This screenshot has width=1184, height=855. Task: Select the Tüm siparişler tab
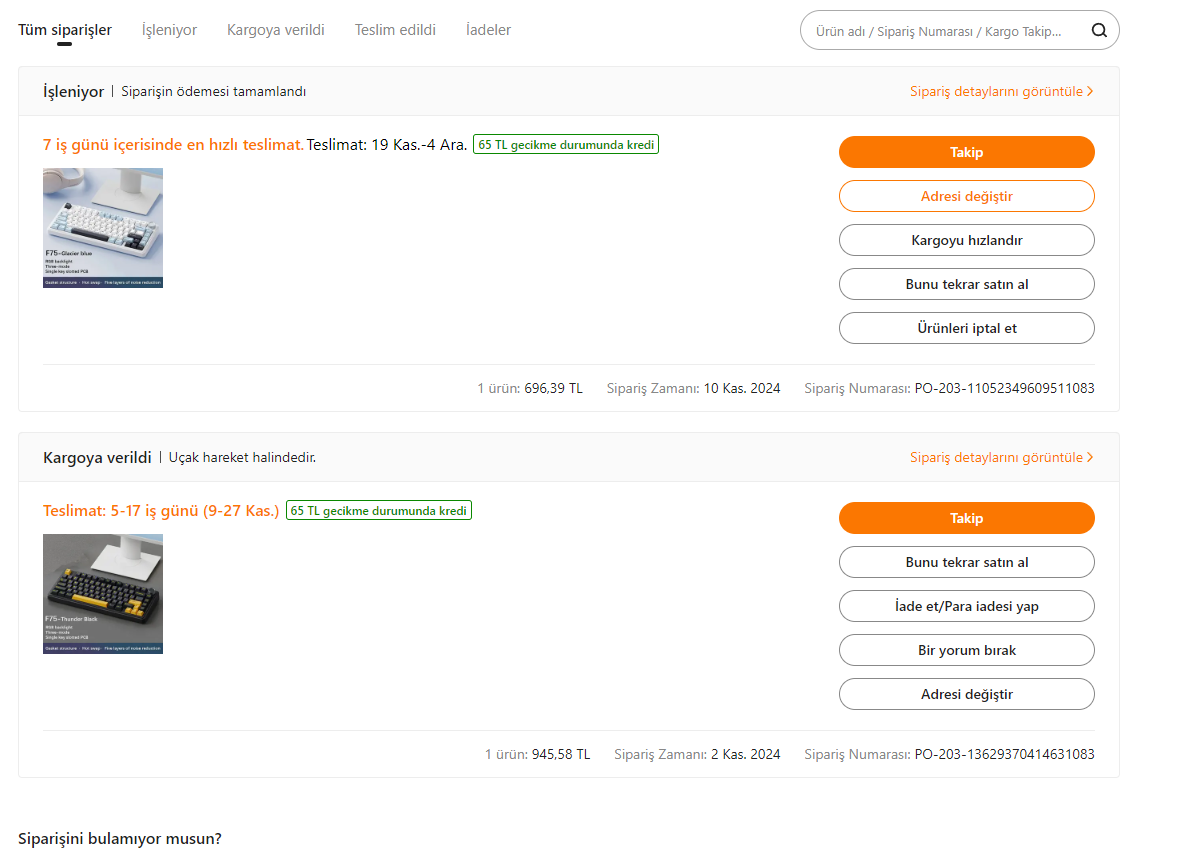[65, 30]
